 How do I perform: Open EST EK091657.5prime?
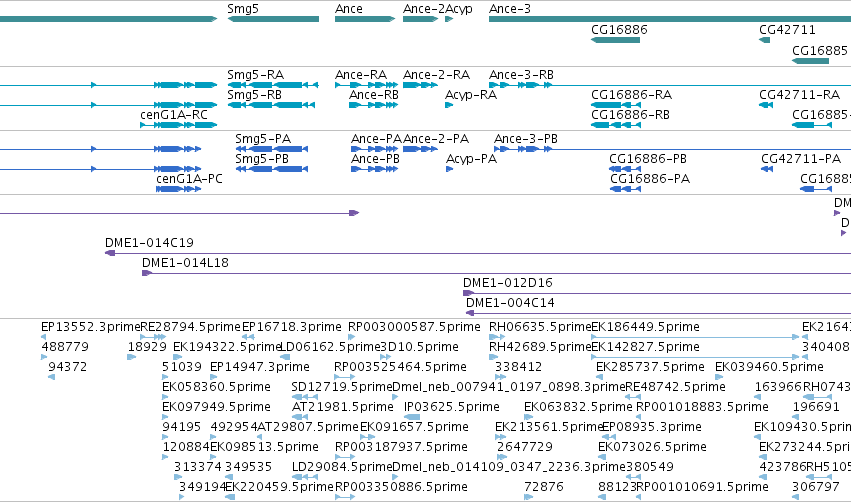pos(414,428)
